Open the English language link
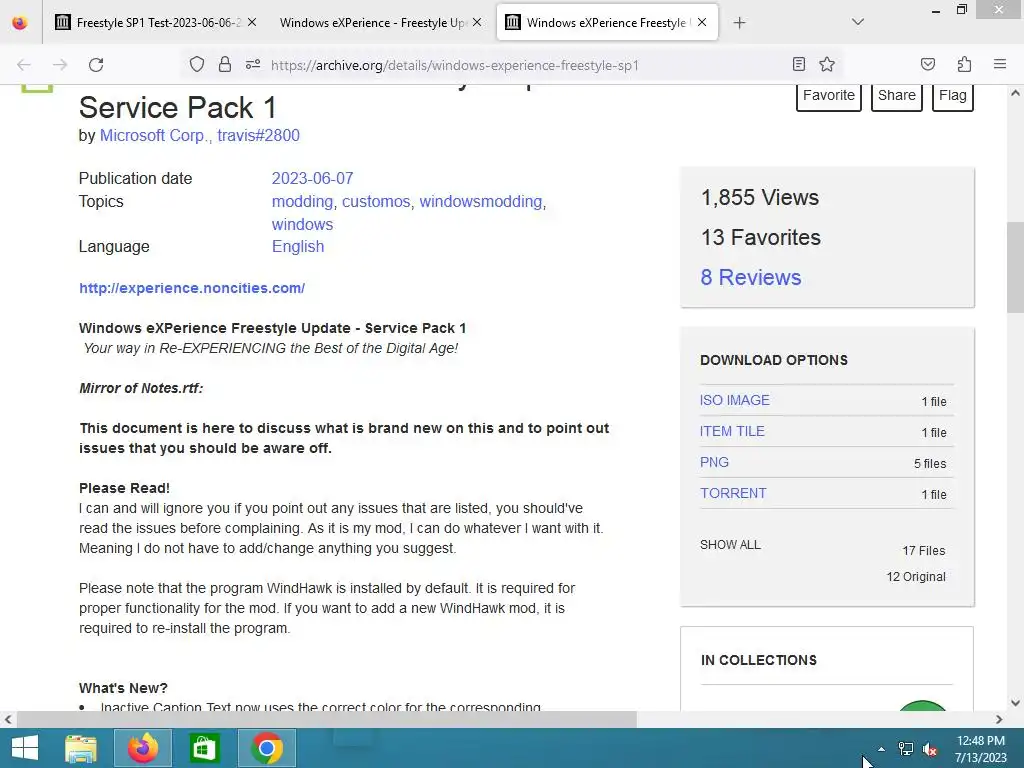 pyautogui.click(x=298, y=246)
